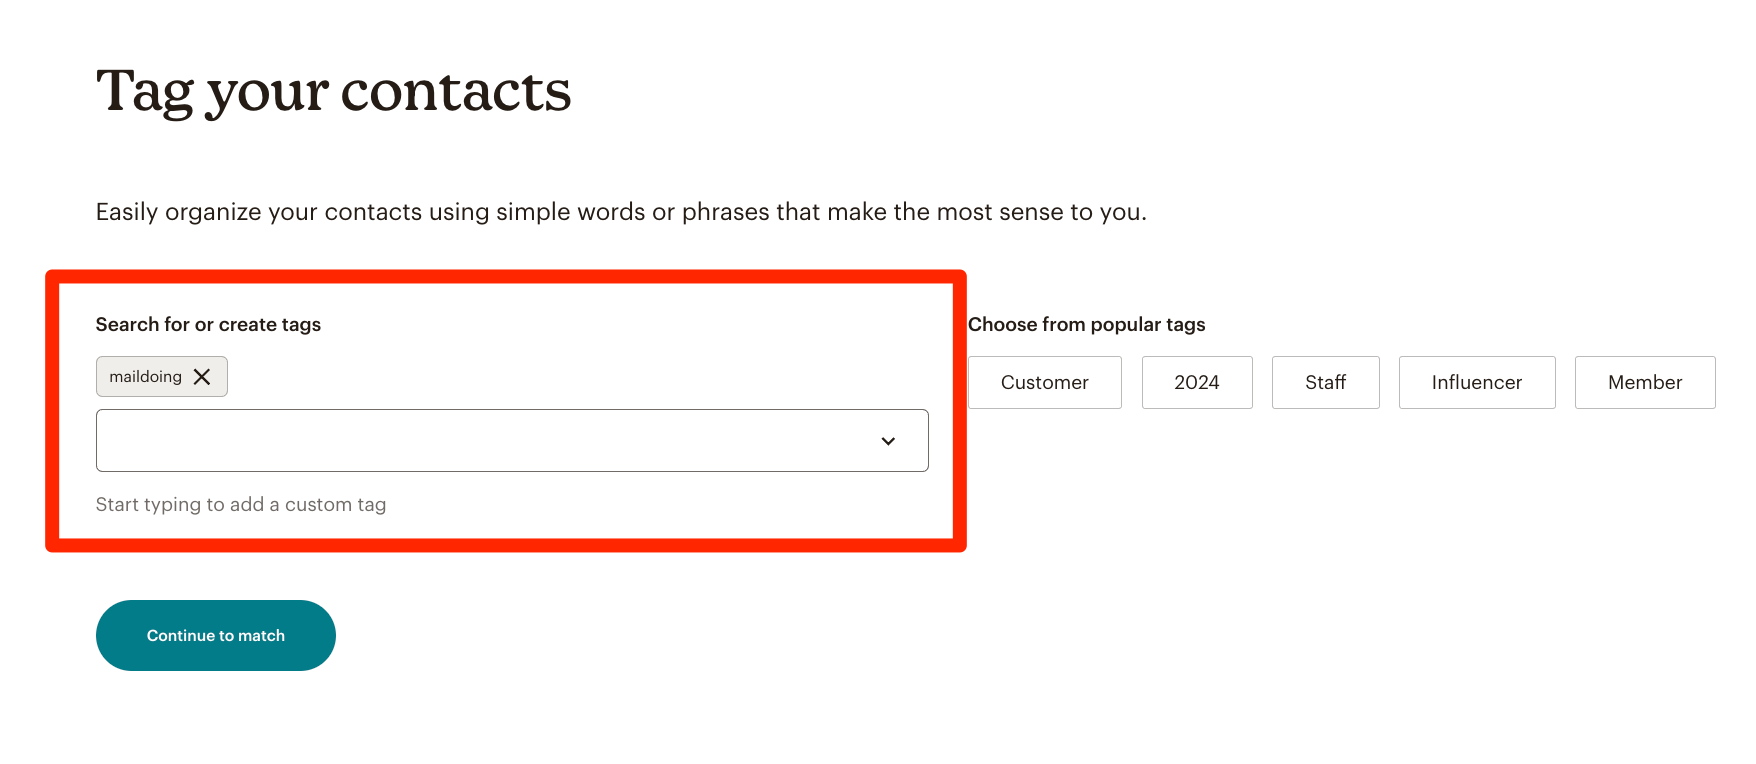Viewport: 1756px width, 764px height.
Task: Remove the maildoing tag with X
Action: [x=202, y=377]
